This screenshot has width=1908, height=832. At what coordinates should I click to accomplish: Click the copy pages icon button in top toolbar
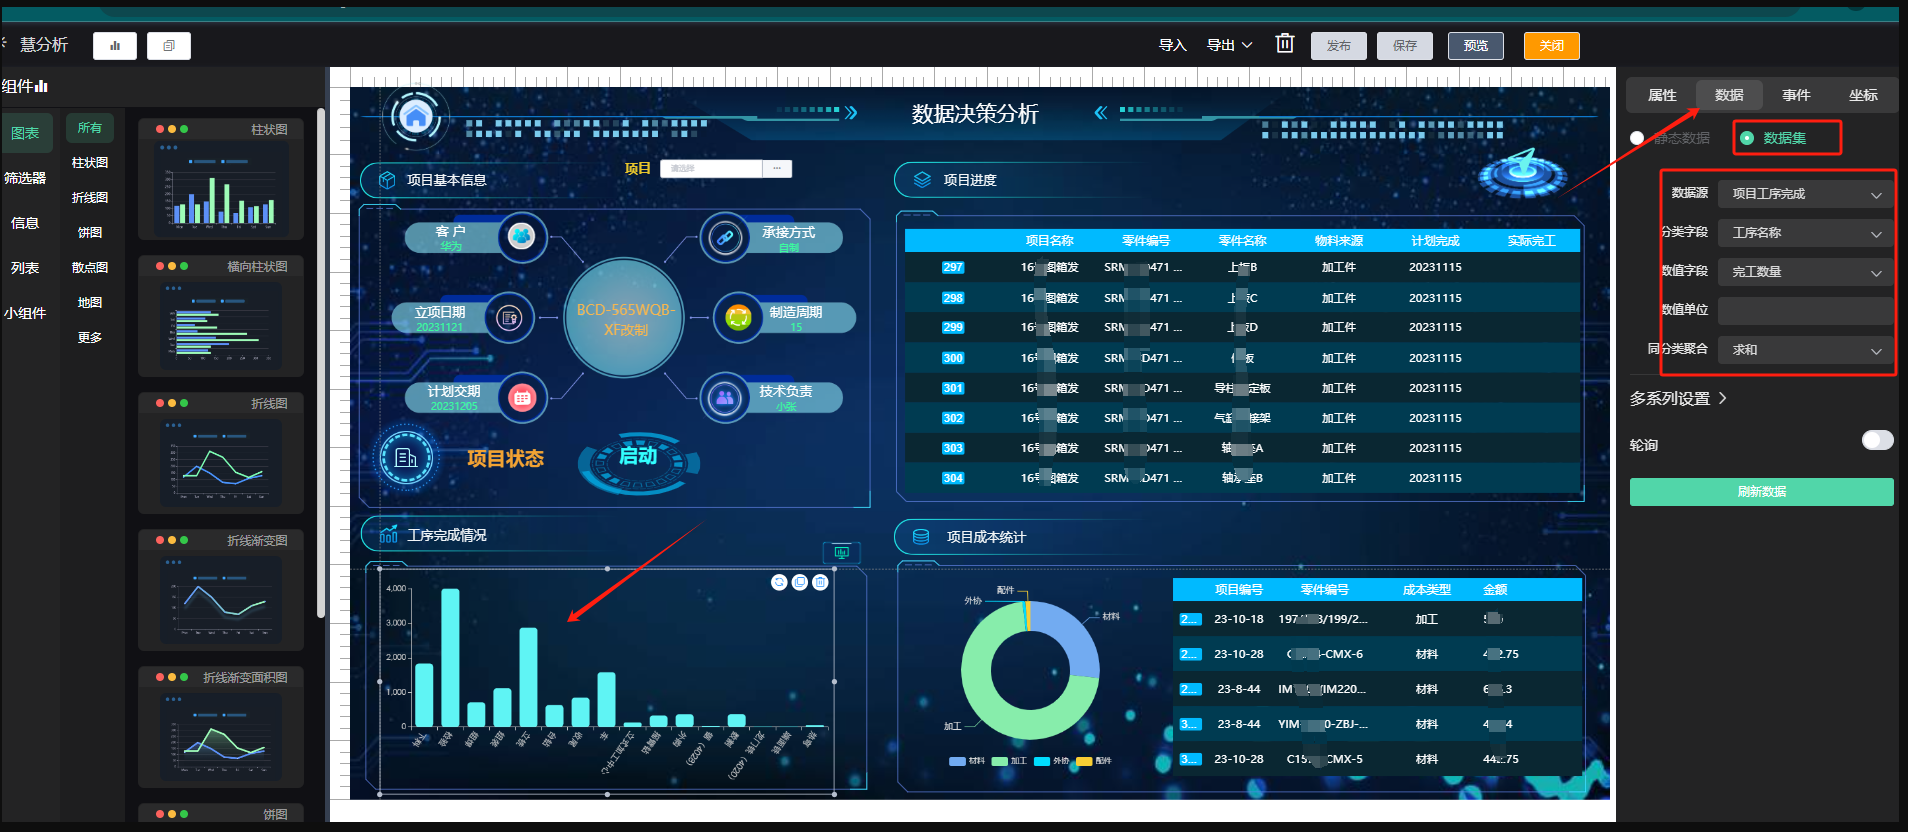(169, 46)
